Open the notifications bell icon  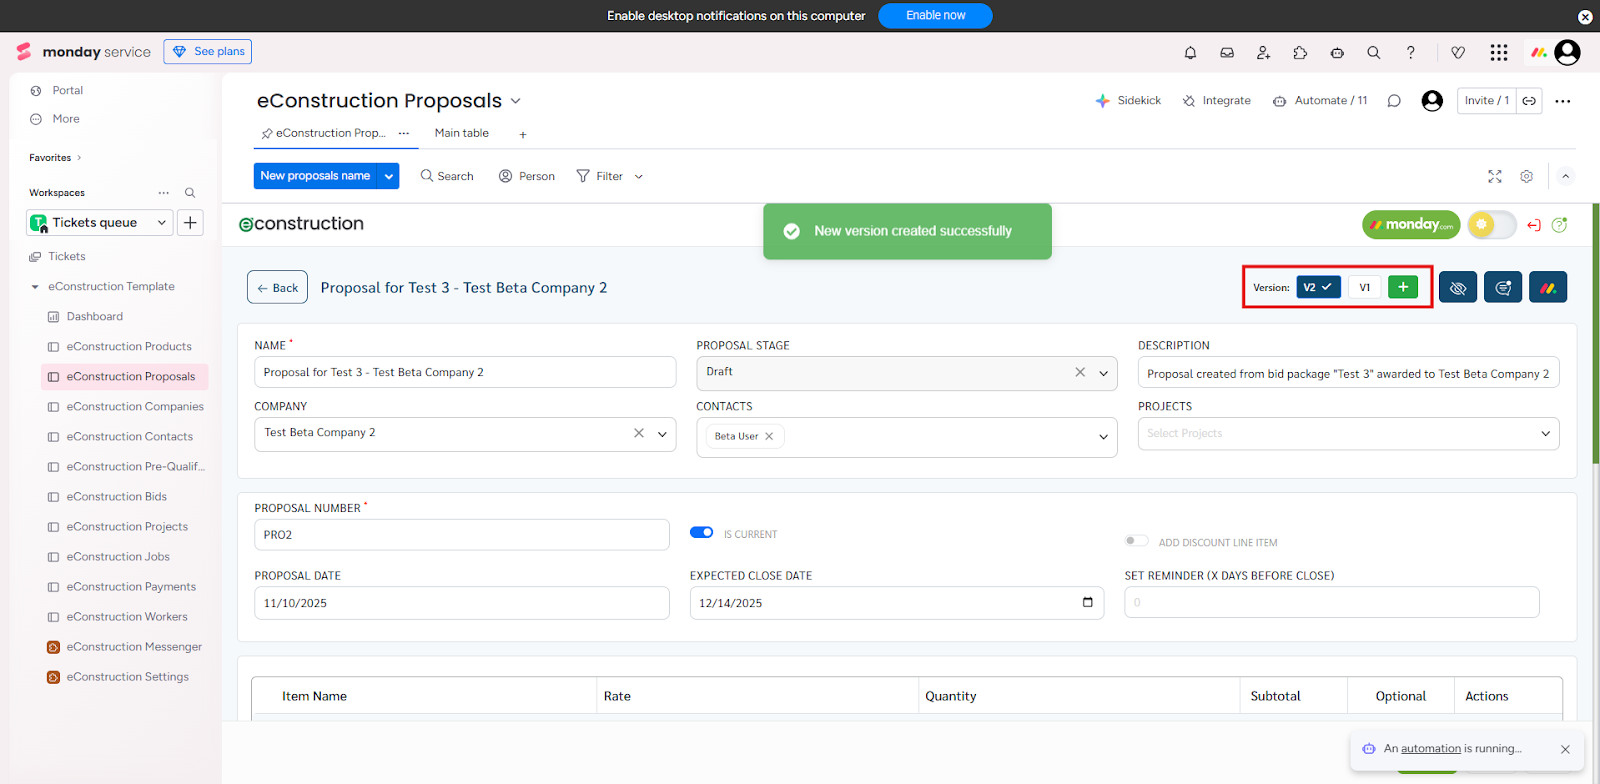point(1190,53)
